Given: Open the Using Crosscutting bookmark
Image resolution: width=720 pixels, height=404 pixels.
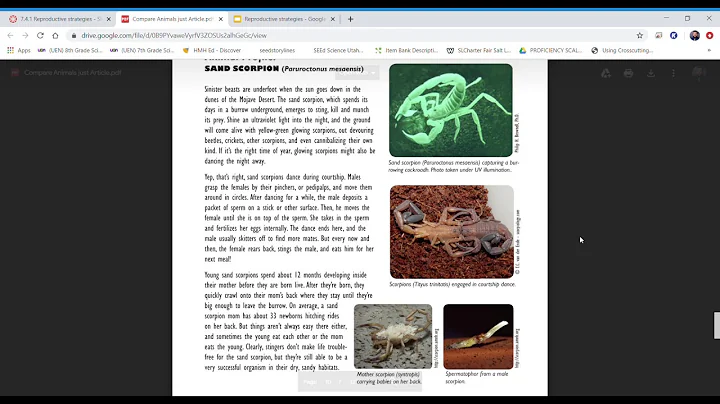Looking at the screenshot, I should pyautogui.click(x=622, y=50).
